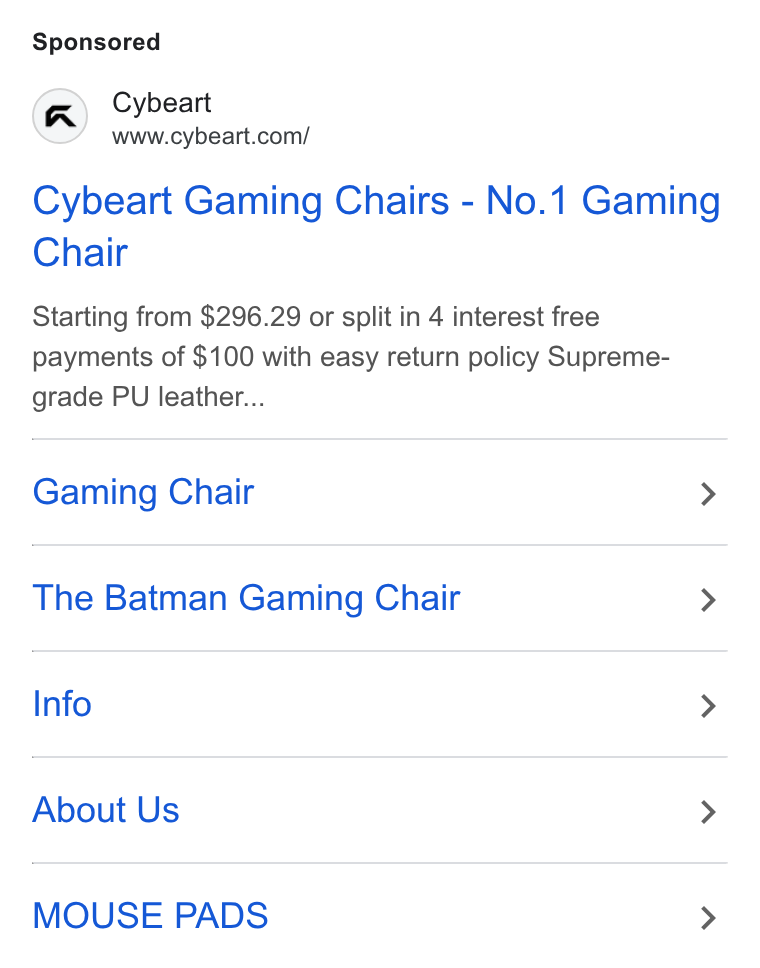Screen dimensions: 760x968
Task: Click the chevron beside About Us
Action: 709,812
